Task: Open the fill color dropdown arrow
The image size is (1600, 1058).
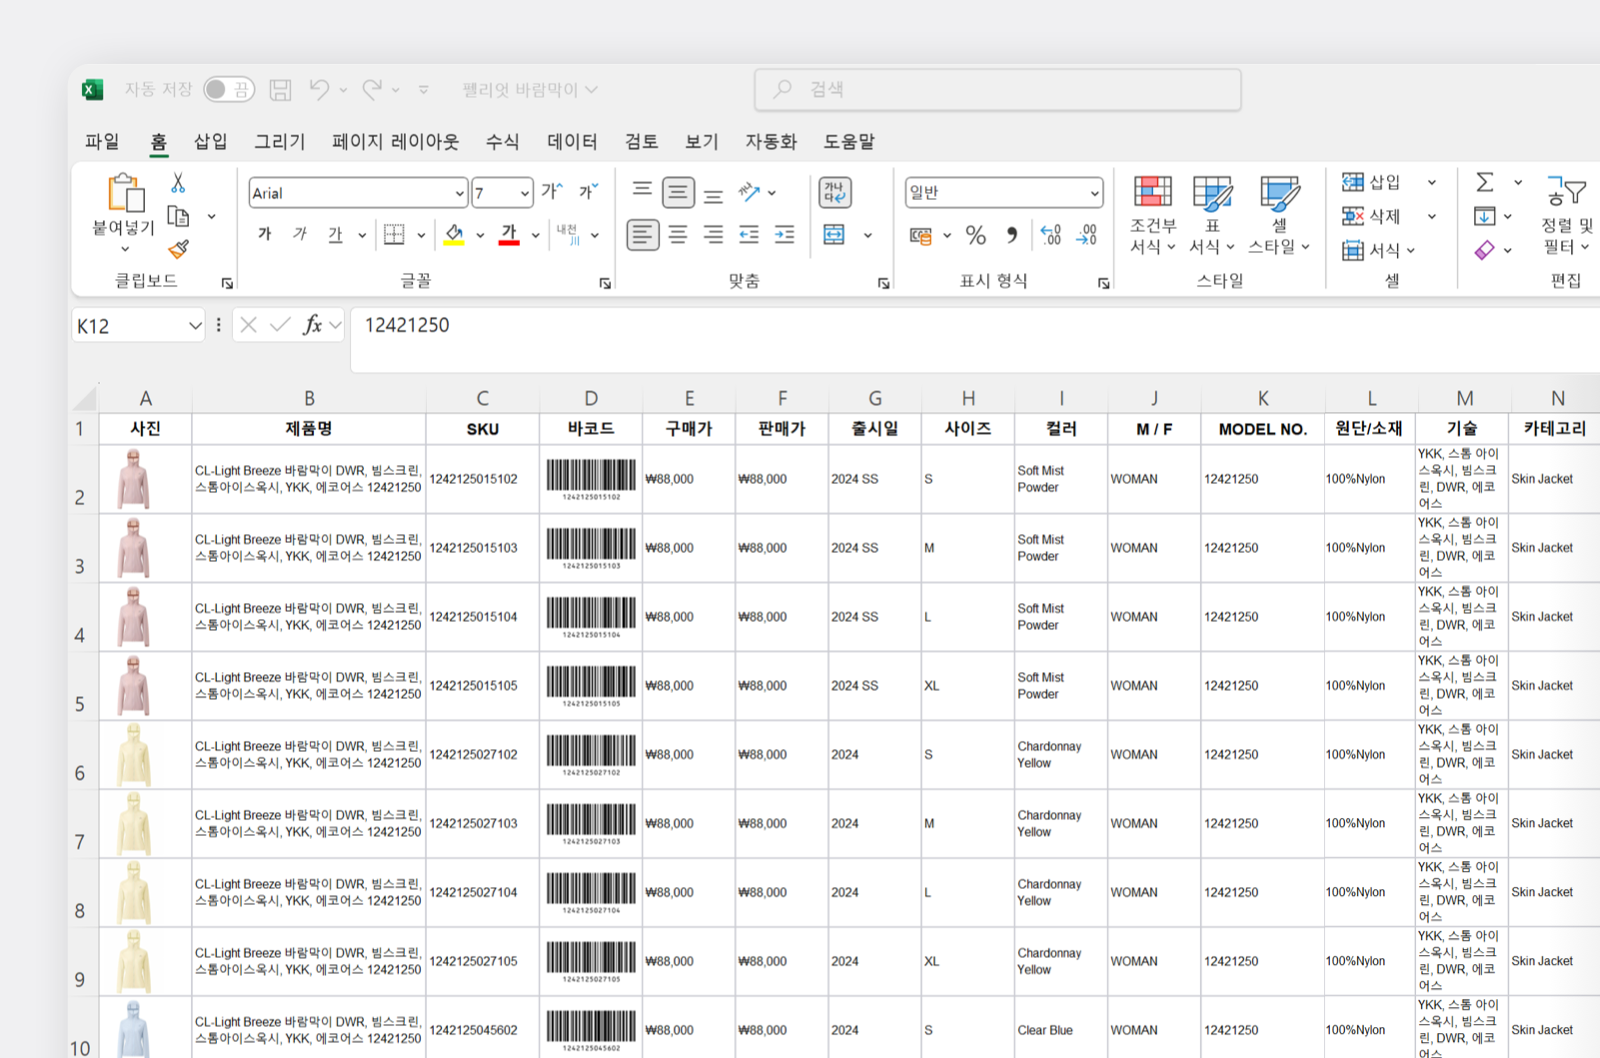Action: 480,236
